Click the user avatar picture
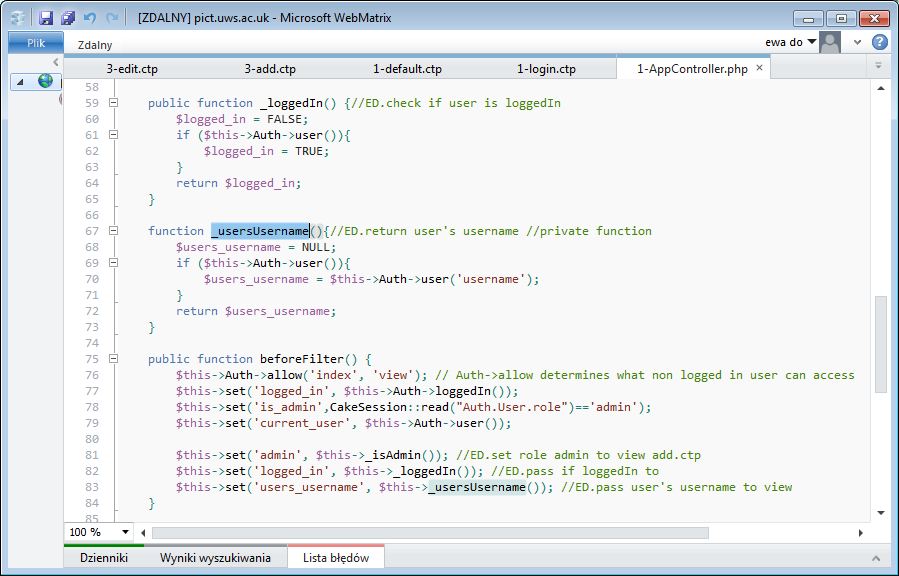Screen dimensions: 899x576 click(x=830, y=42)
